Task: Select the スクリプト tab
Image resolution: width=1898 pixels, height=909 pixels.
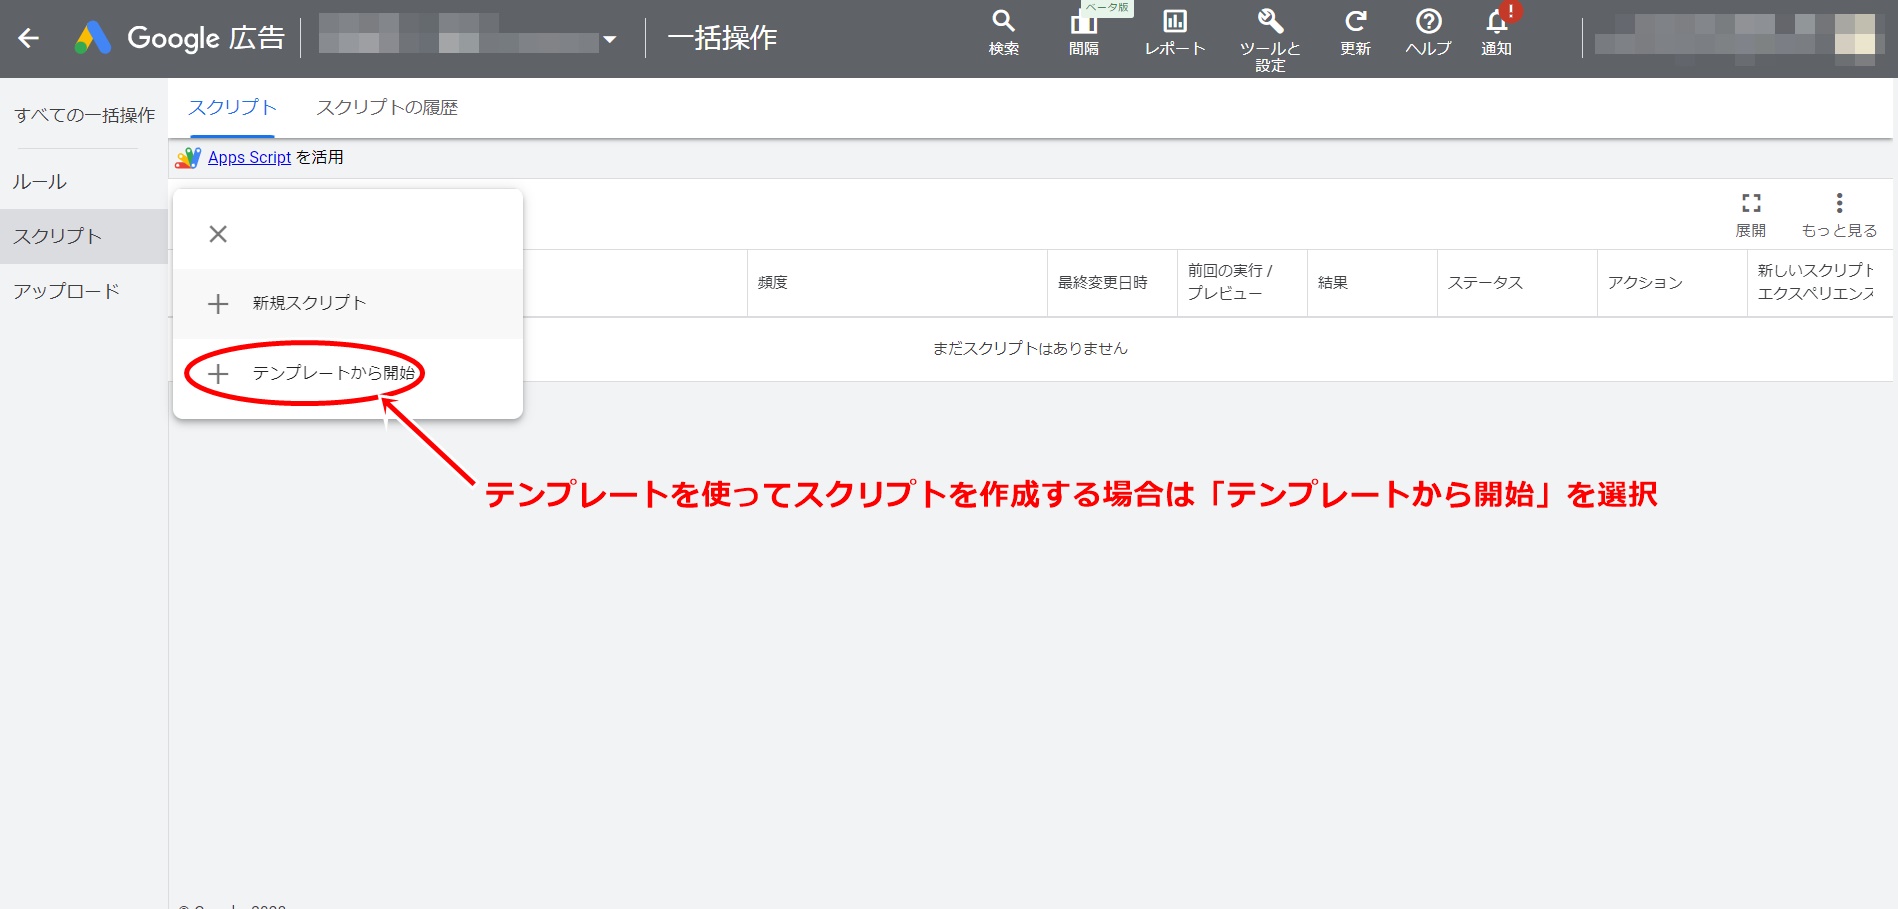Action: coord(232,107)
